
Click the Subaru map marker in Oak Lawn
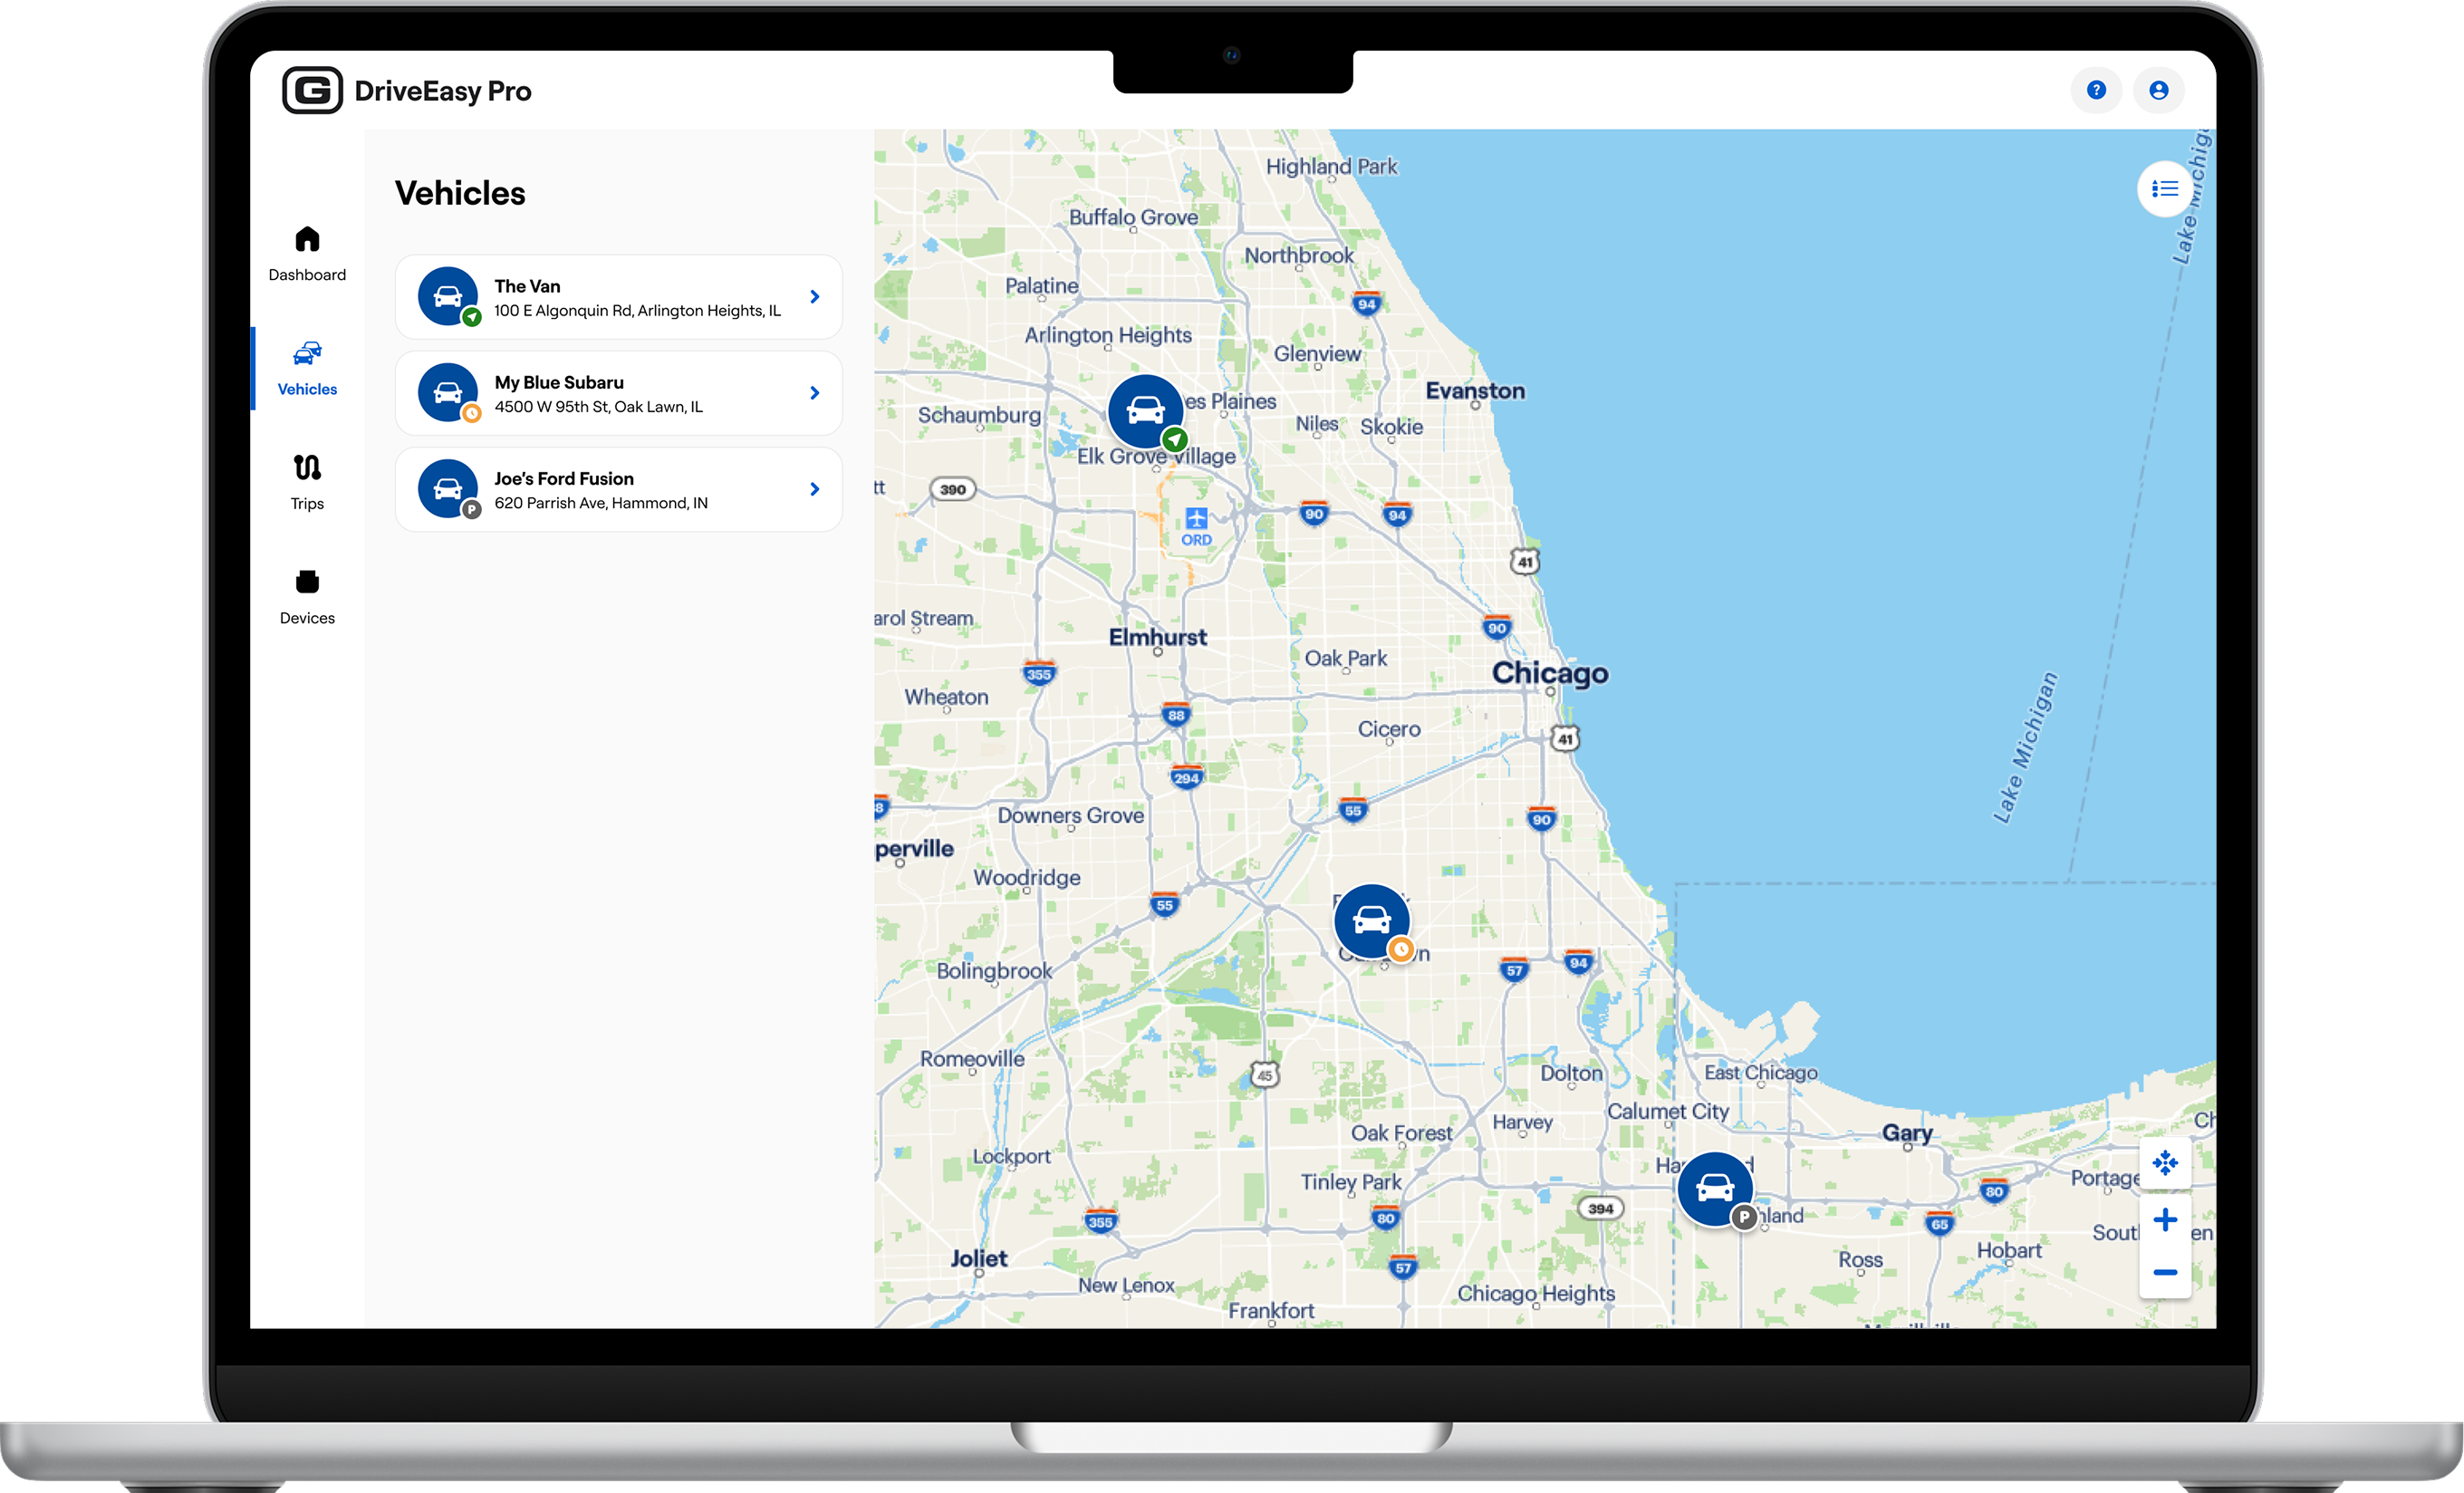click(1371, 920)
